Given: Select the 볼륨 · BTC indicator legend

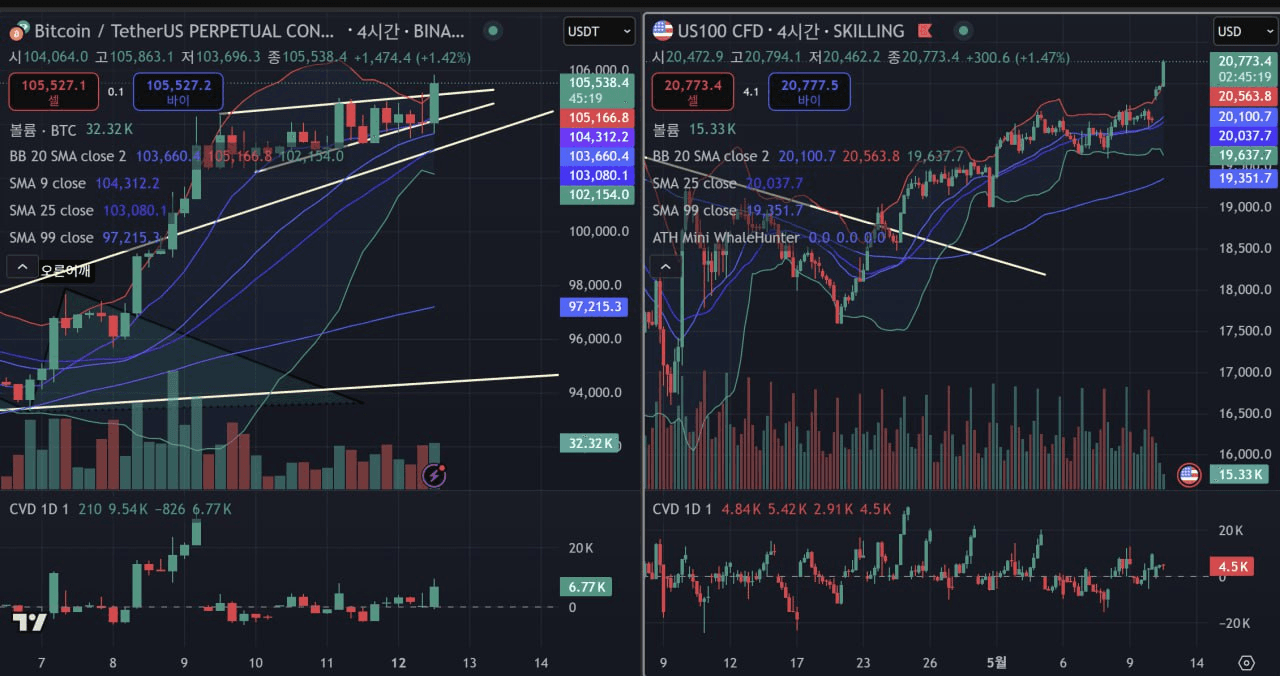Looking at the screenshot, I should (43, 129).
